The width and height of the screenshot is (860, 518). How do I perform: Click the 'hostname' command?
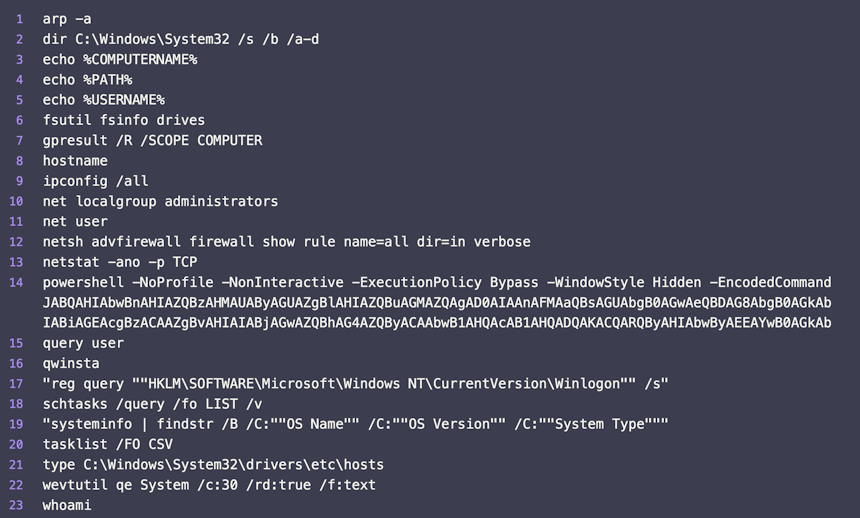pyautogui.click(x=75, y=161)
